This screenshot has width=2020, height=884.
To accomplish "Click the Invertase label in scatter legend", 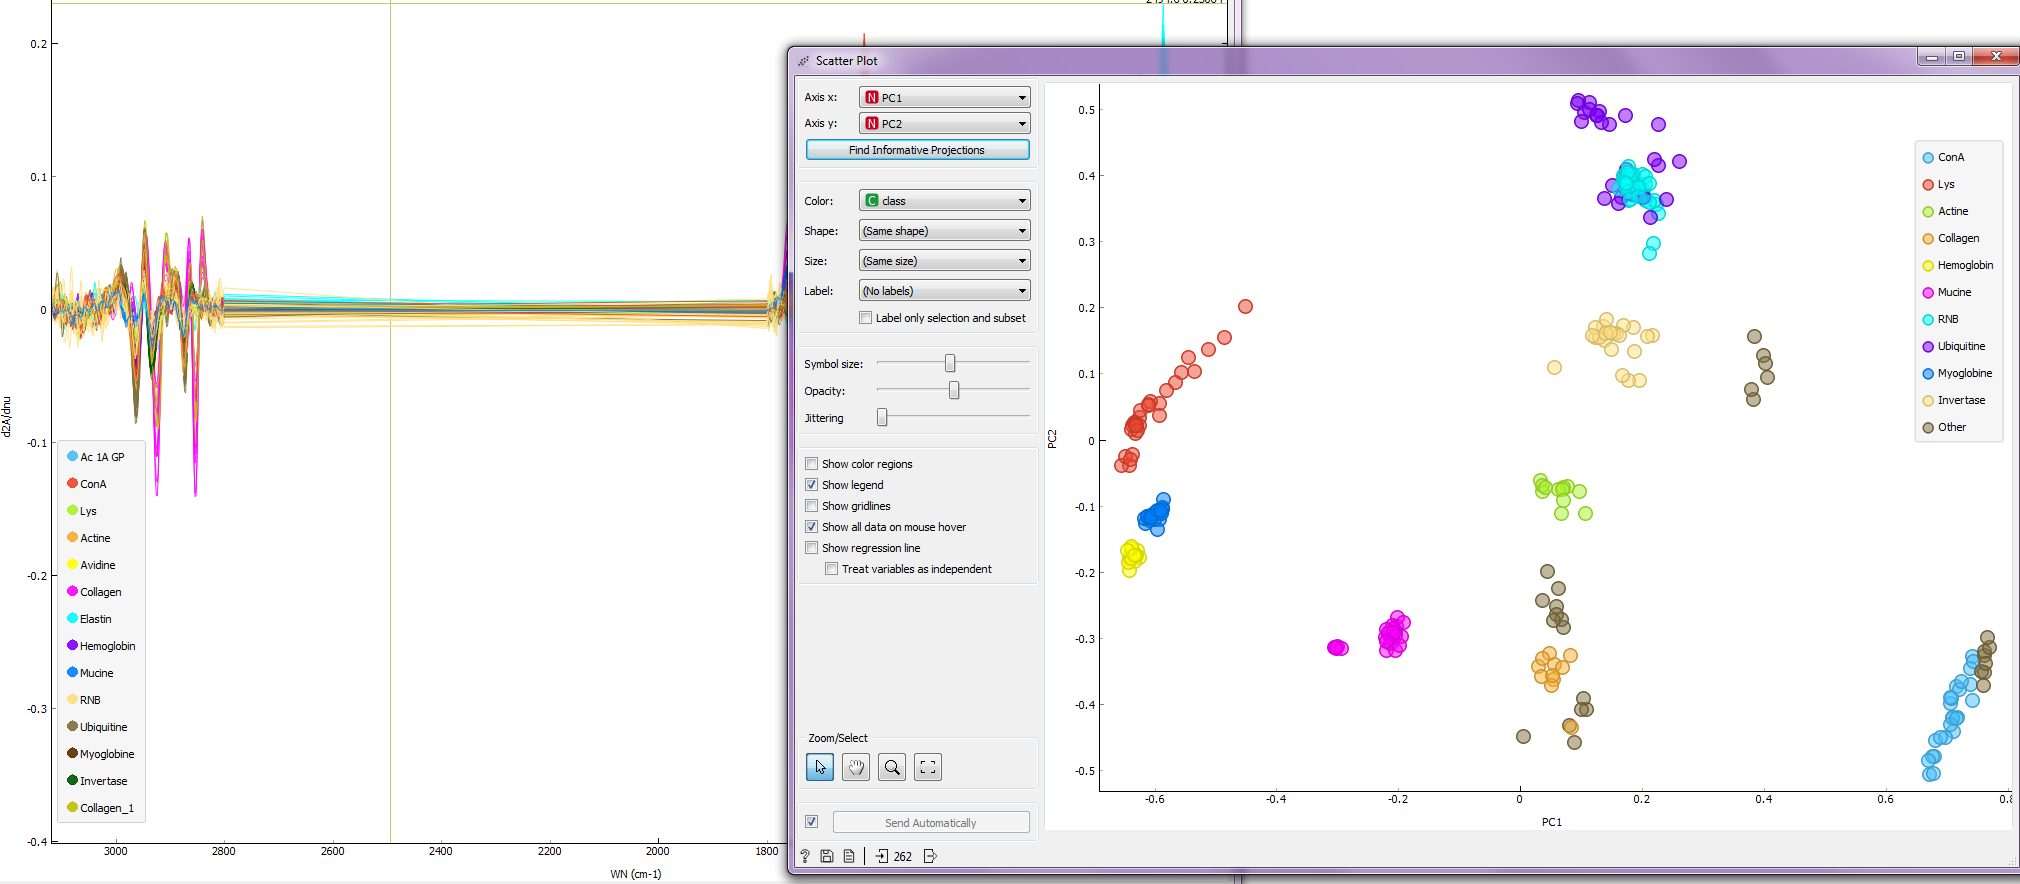I will [1962, 400].
